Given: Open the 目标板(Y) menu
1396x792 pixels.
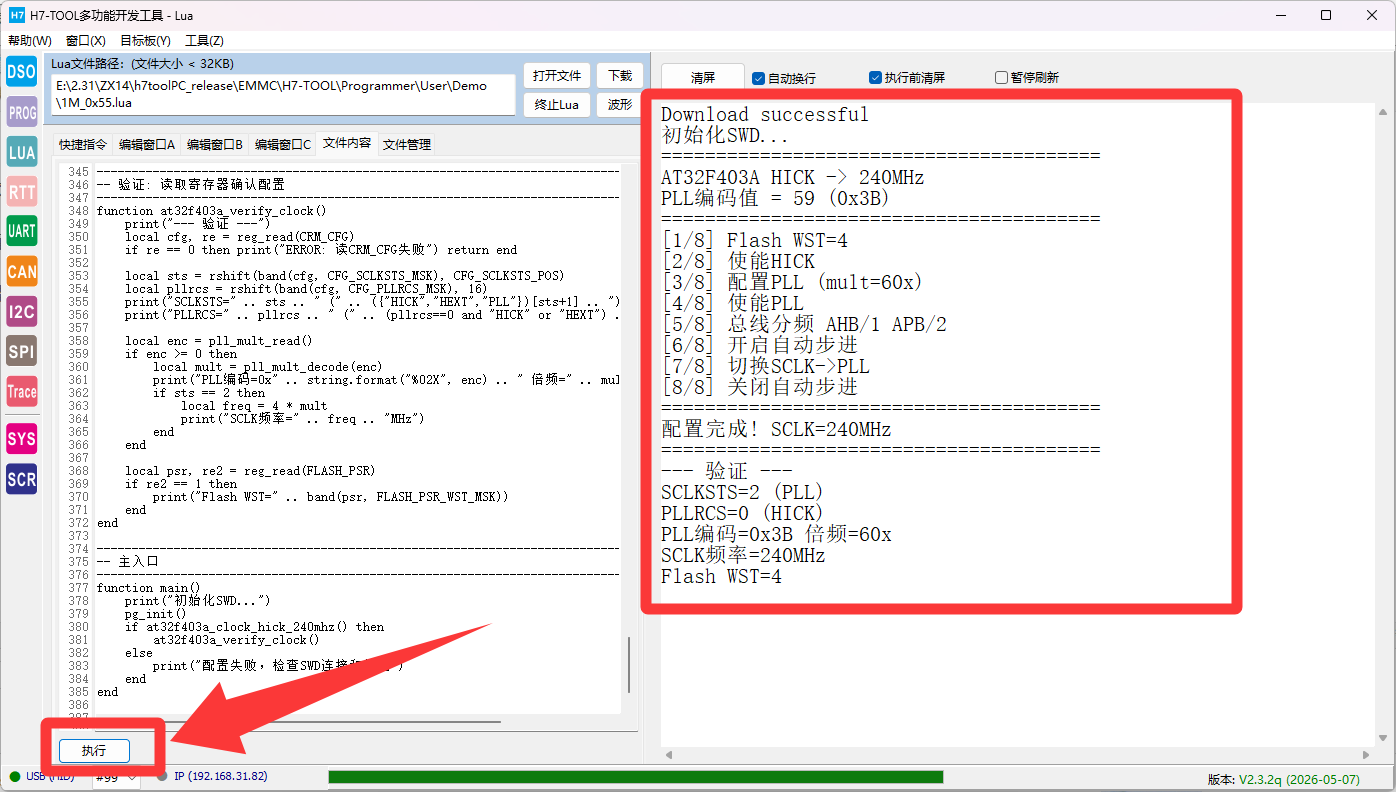Looking at the screenshot, I should [146, 41].
